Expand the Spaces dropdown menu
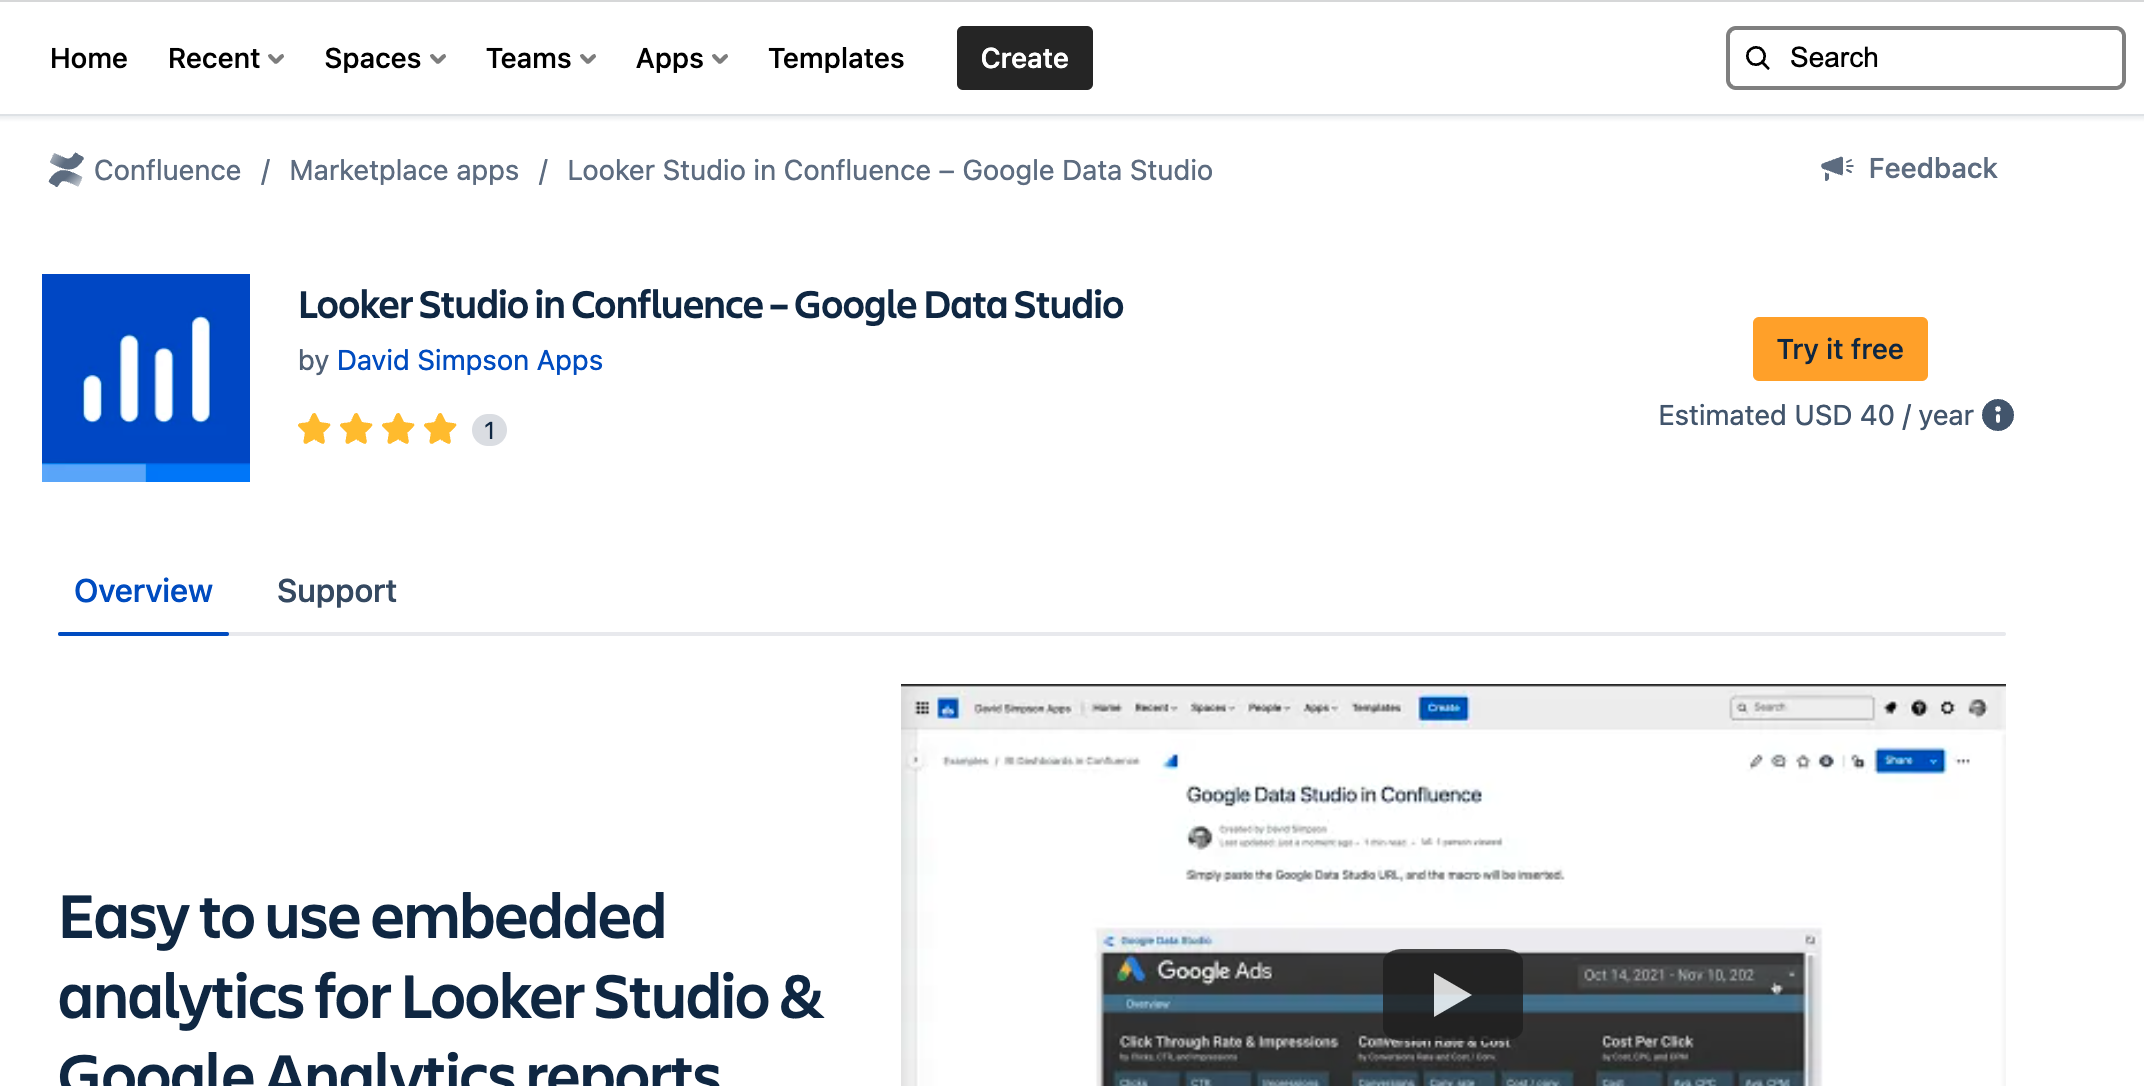Screen dimensions: 2144x1086 (385, 58)
